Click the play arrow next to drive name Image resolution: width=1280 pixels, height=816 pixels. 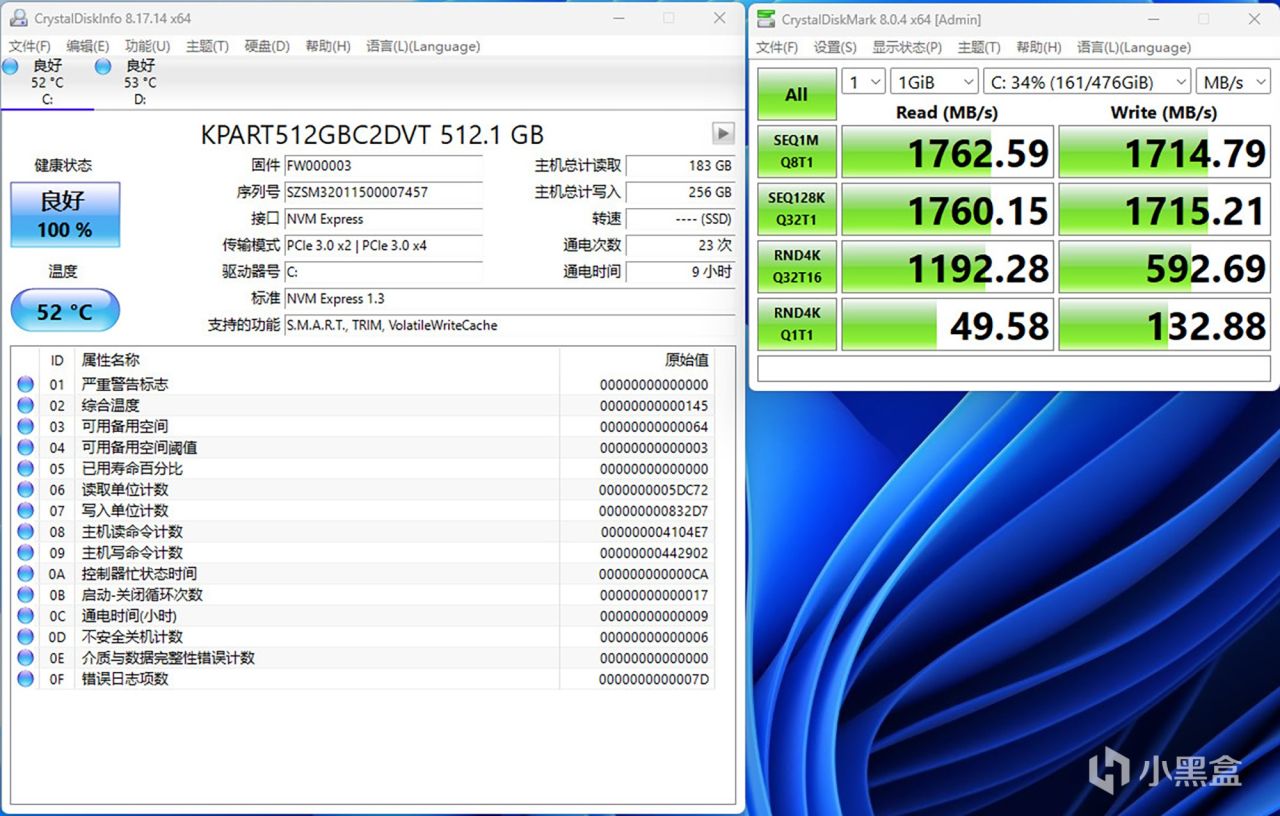coord(723,133)
